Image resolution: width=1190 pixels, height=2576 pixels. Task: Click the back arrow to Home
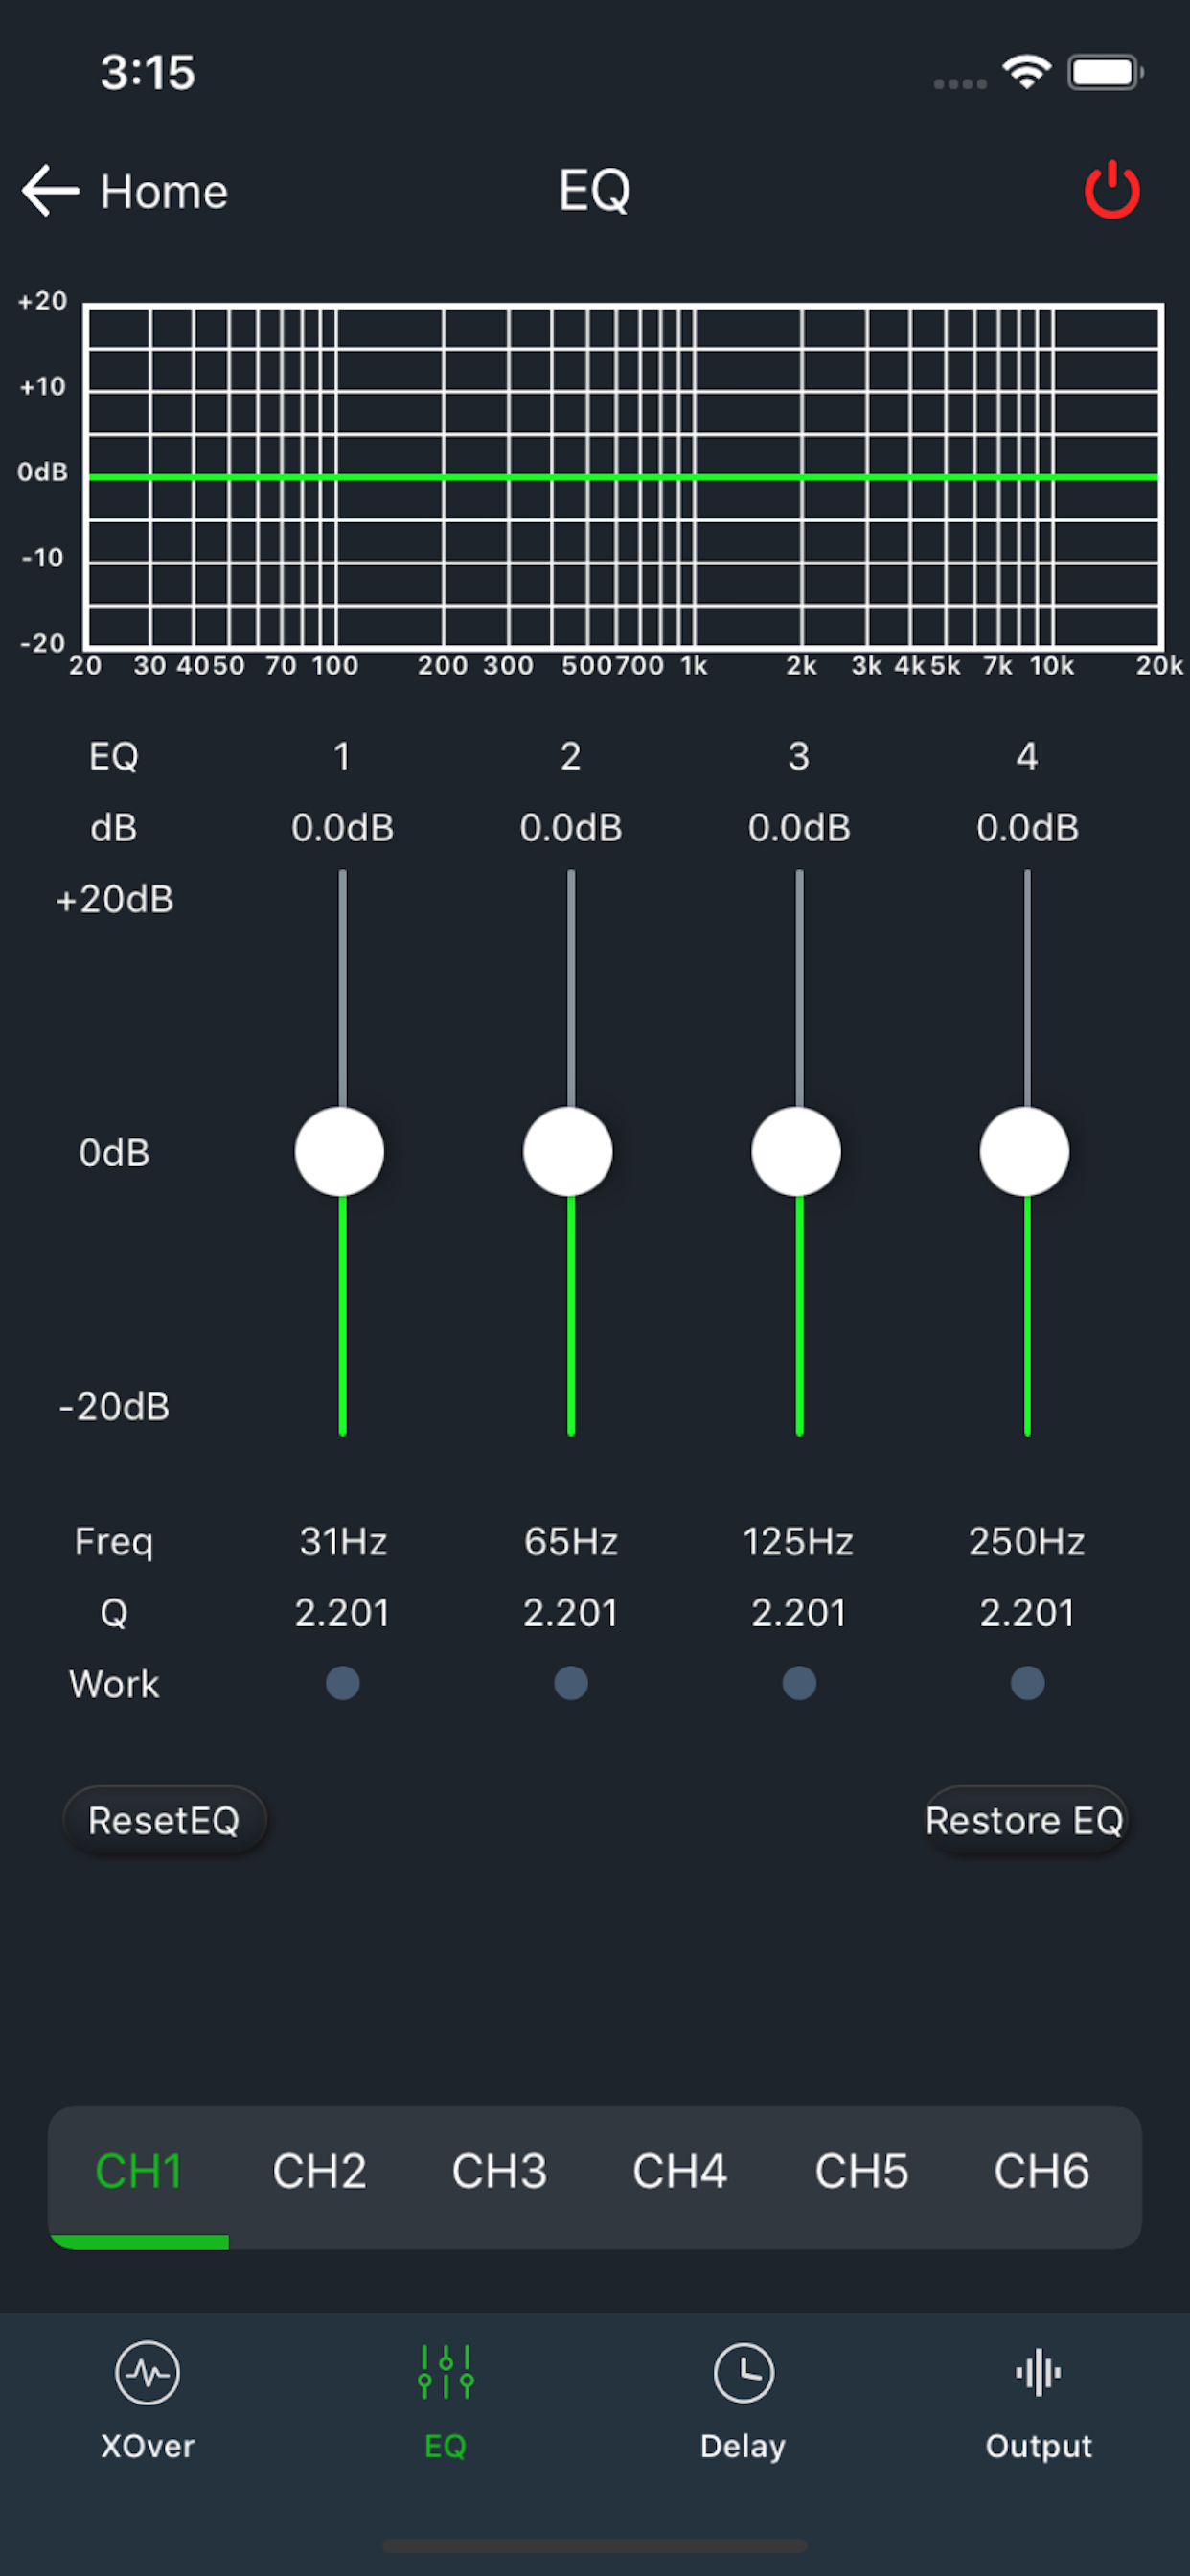pyautogui.click(x=48, y=190)
